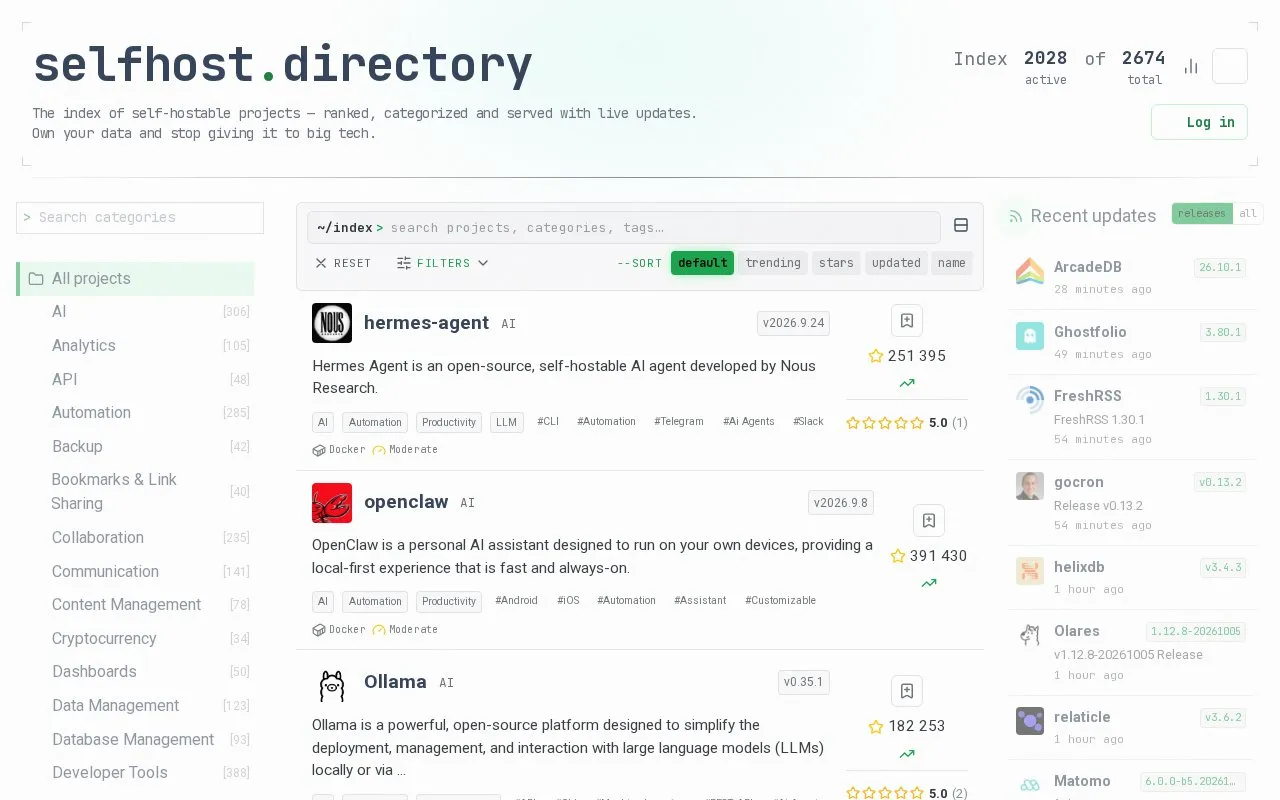Sort projects by default
1280x800 pixels.
coord(702,263)
